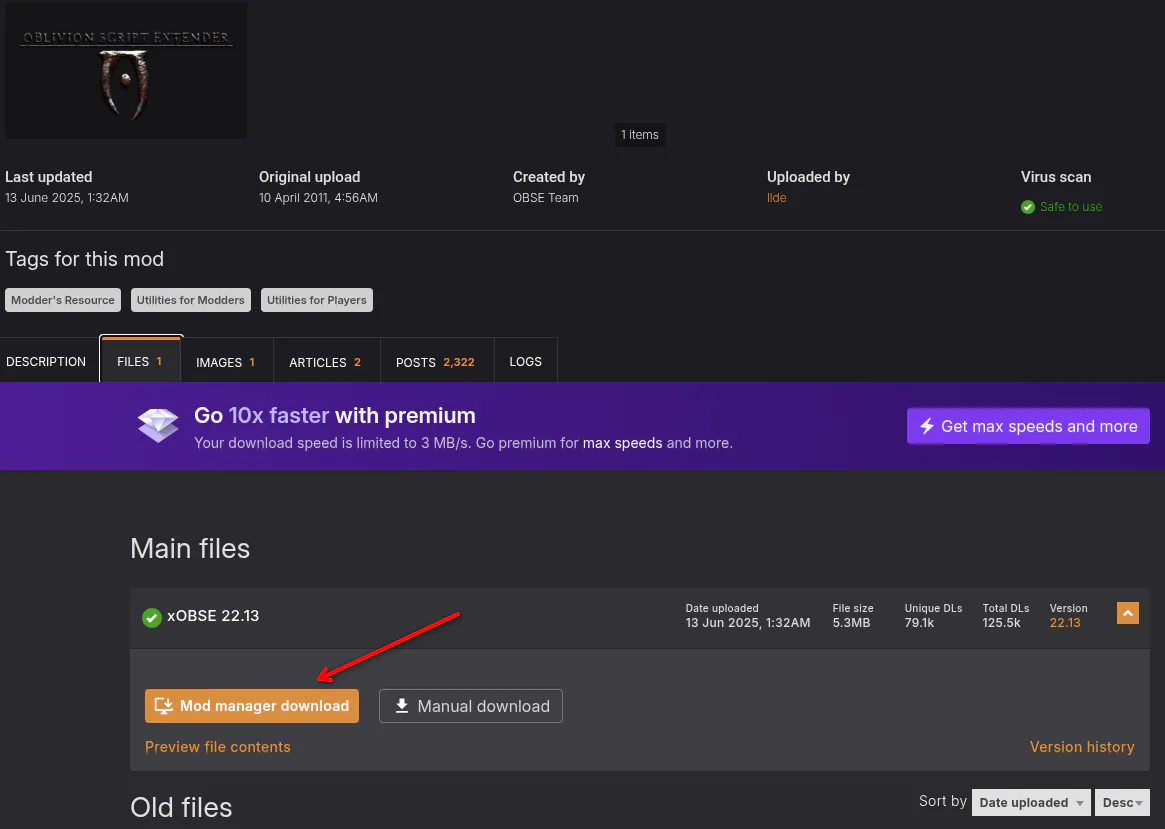
Task: Click the Old files heading
Action: tap(181, 807)
